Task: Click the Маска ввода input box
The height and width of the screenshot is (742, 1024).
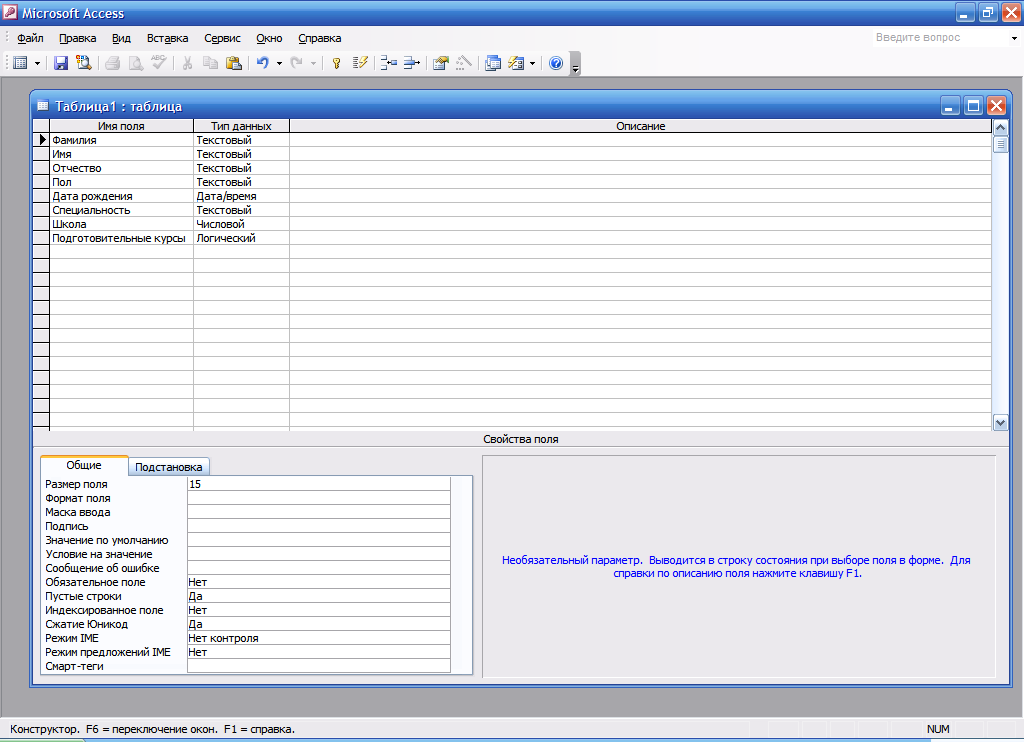Action: click(x=319, y=512)
